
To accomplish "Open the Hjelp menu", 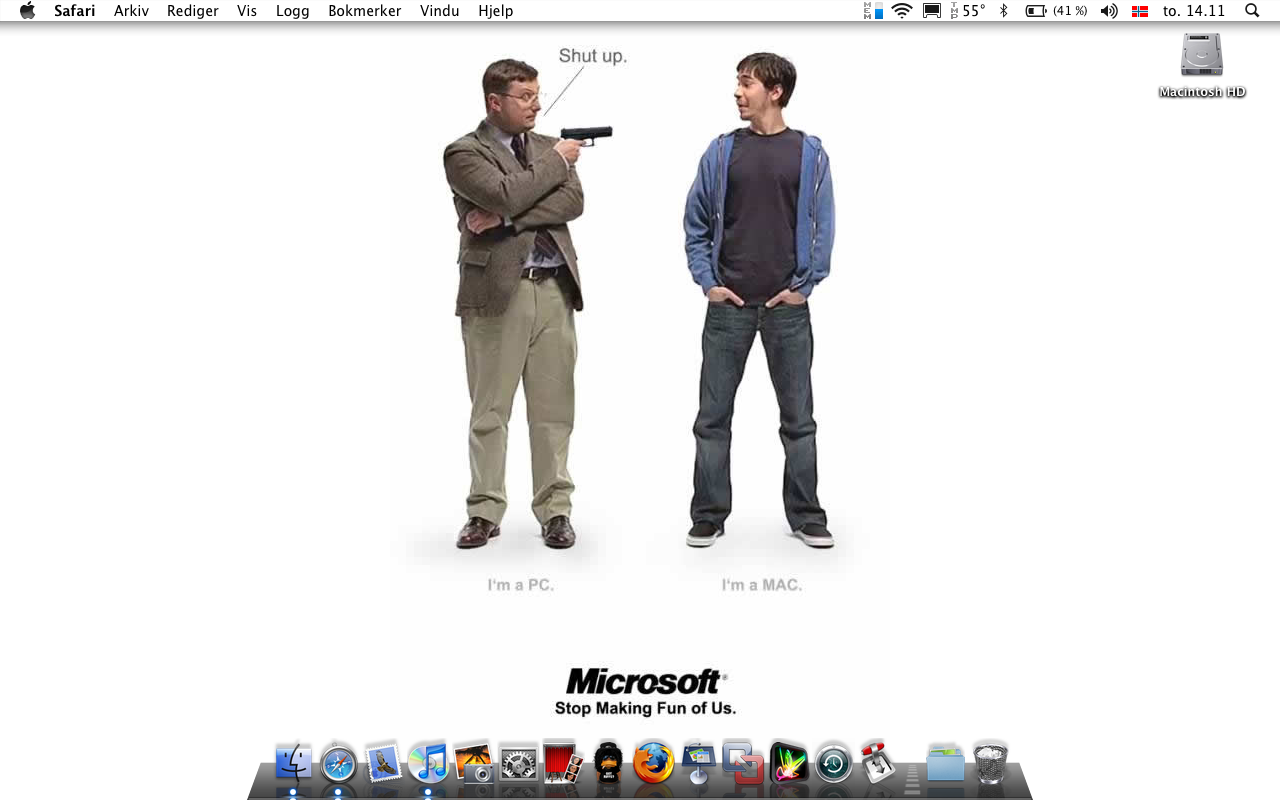I will [496, 11].
